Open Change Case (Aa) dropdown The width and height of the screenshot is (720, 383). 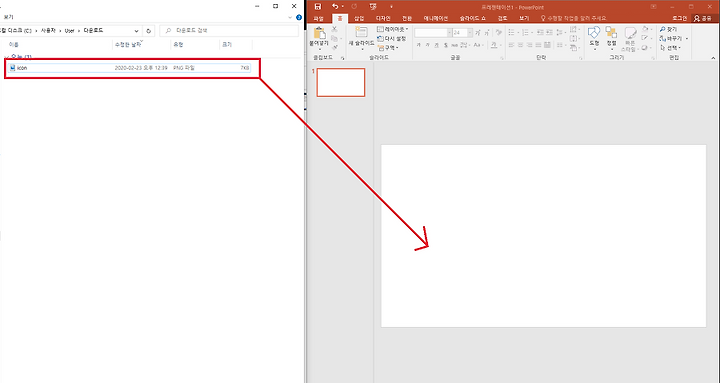click(478, 45)
